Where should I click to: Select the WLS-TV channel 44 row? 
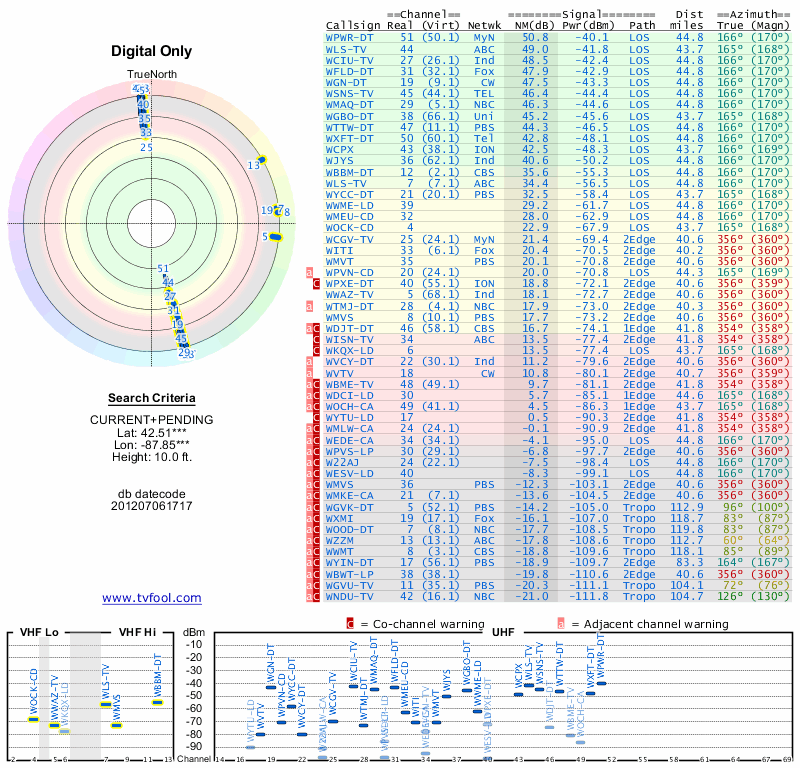(x=557, y=49)
